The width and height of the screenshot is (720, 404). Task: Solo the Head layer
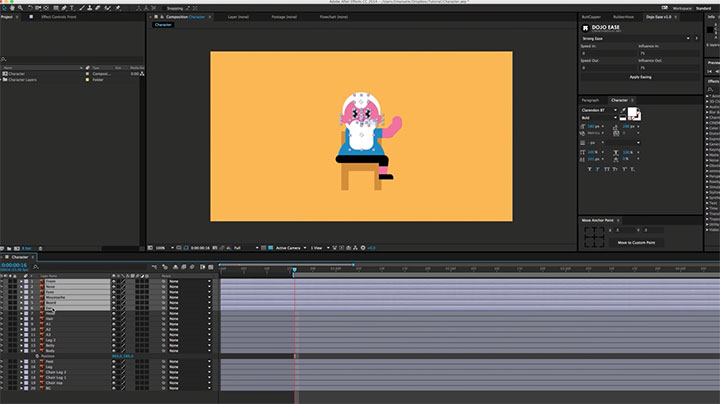coord(10,313)
